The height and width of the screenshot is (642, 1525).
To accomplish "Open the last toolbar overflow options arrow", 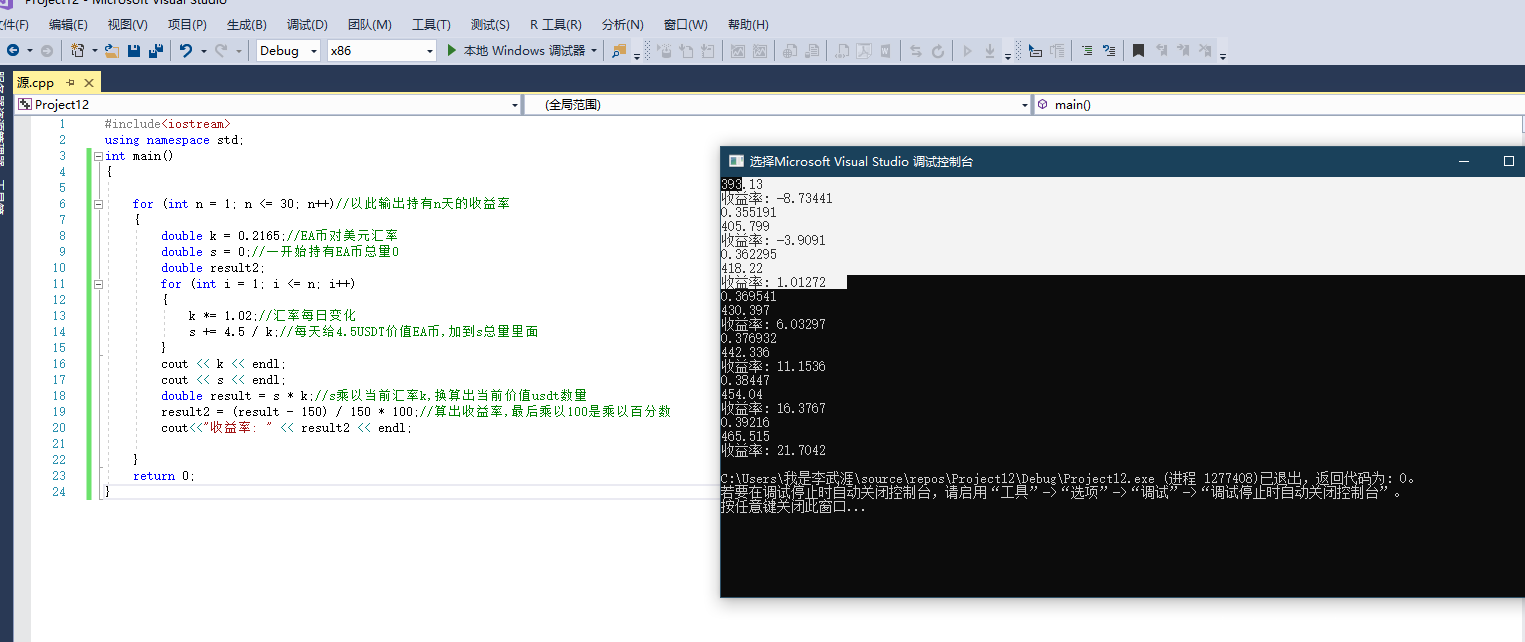I will click(x=1223, y=55).
